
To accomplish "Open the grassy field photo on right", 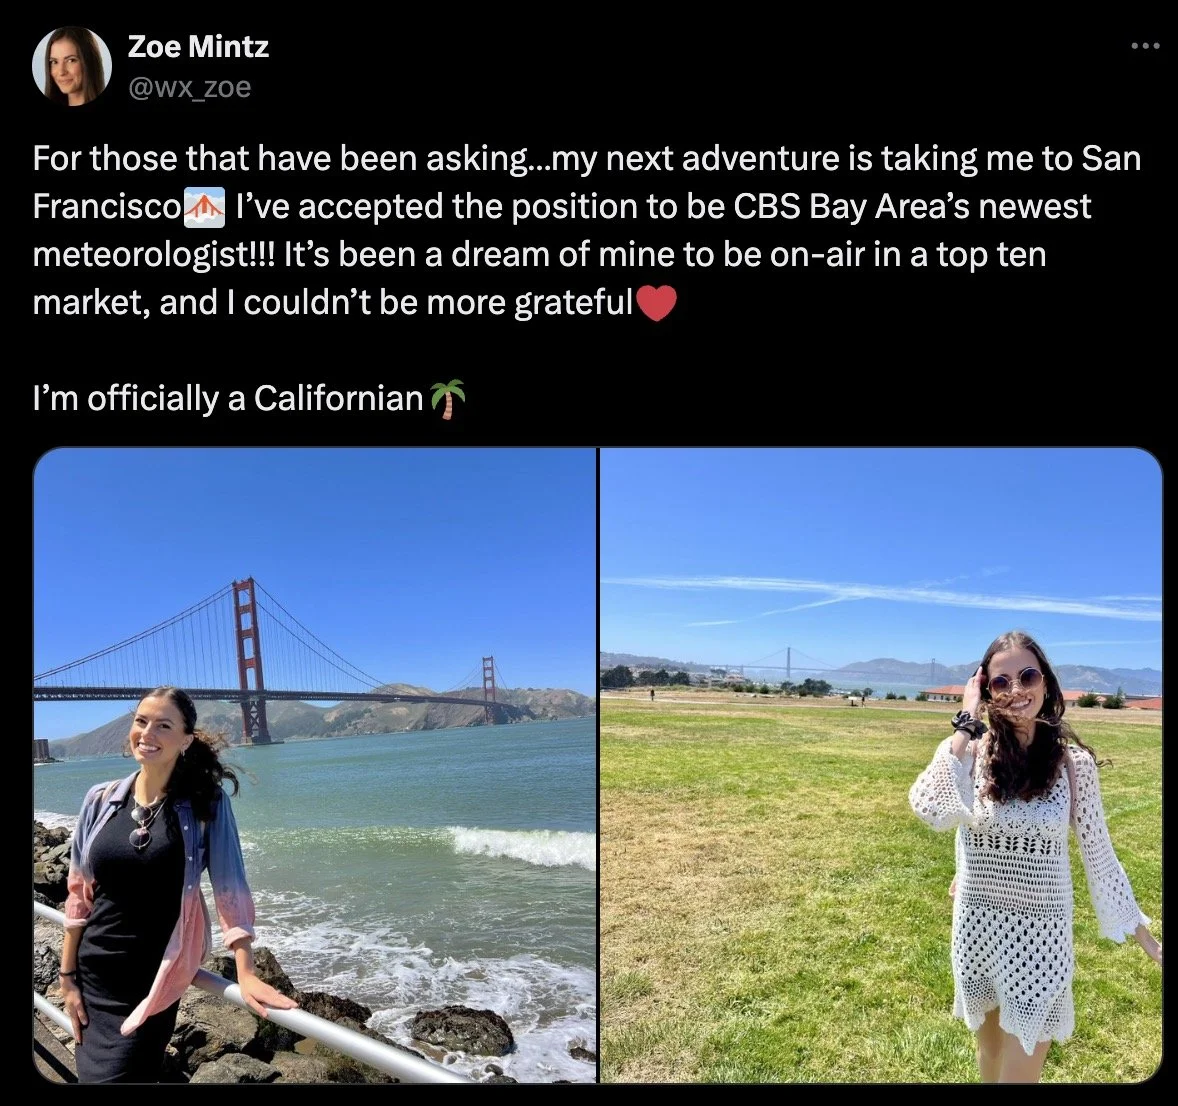I will click(881, 765).
